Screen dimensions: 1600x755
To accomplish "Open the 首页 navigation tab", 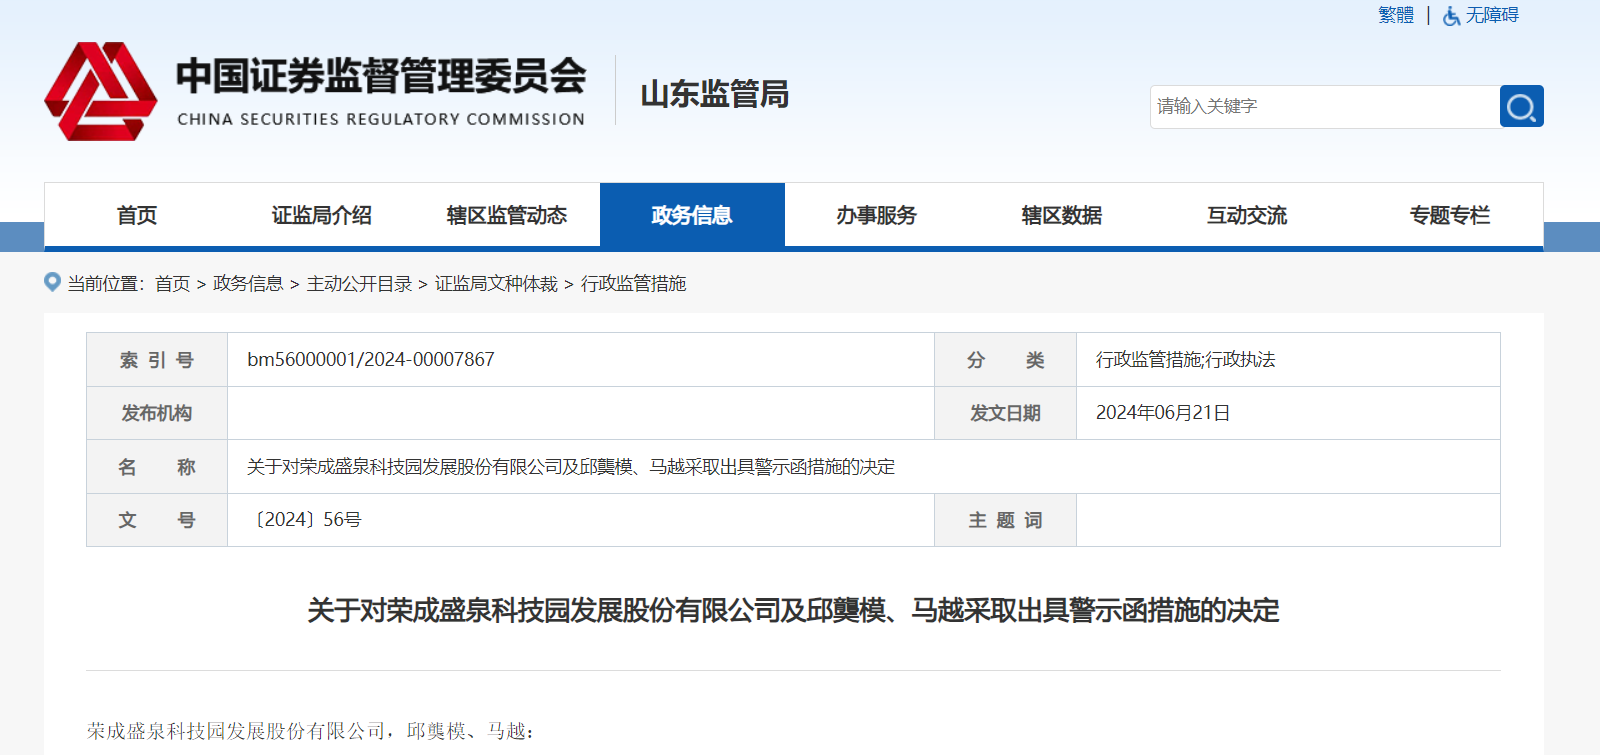I will click(137, 215).
